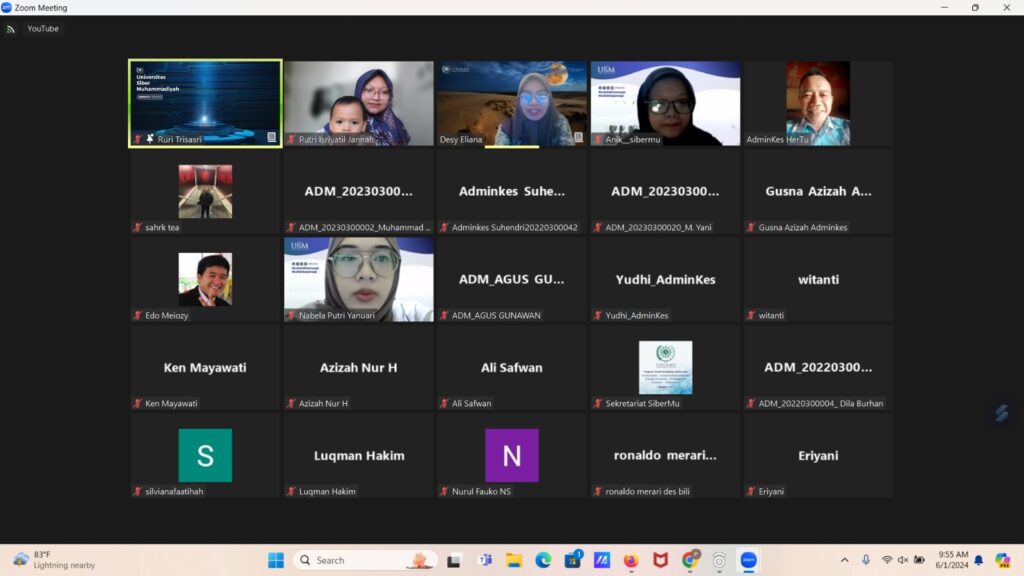The image size is (1024, 576).
Task: Open File Explorer from the taskbar
Action: 514,560
